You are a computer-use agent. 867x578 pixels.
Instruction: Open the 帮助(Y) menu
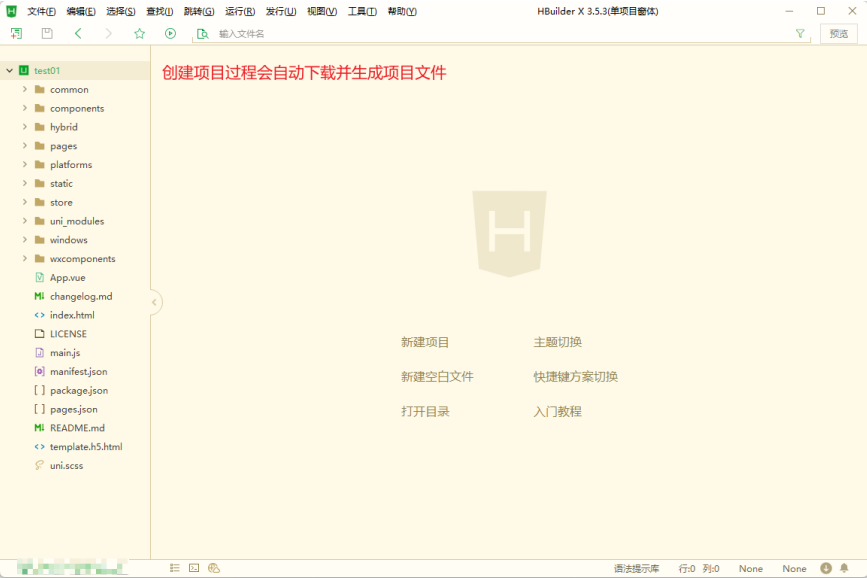tap(402, 11)
